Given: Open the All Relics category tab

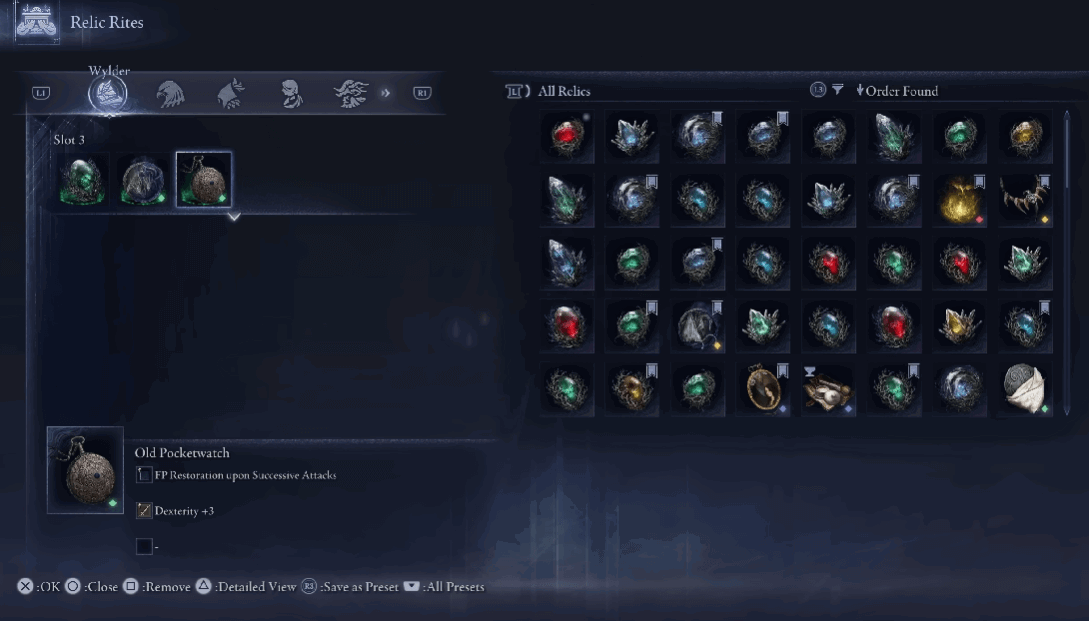Looking at the screenshot, I should [x=564, y=91].
